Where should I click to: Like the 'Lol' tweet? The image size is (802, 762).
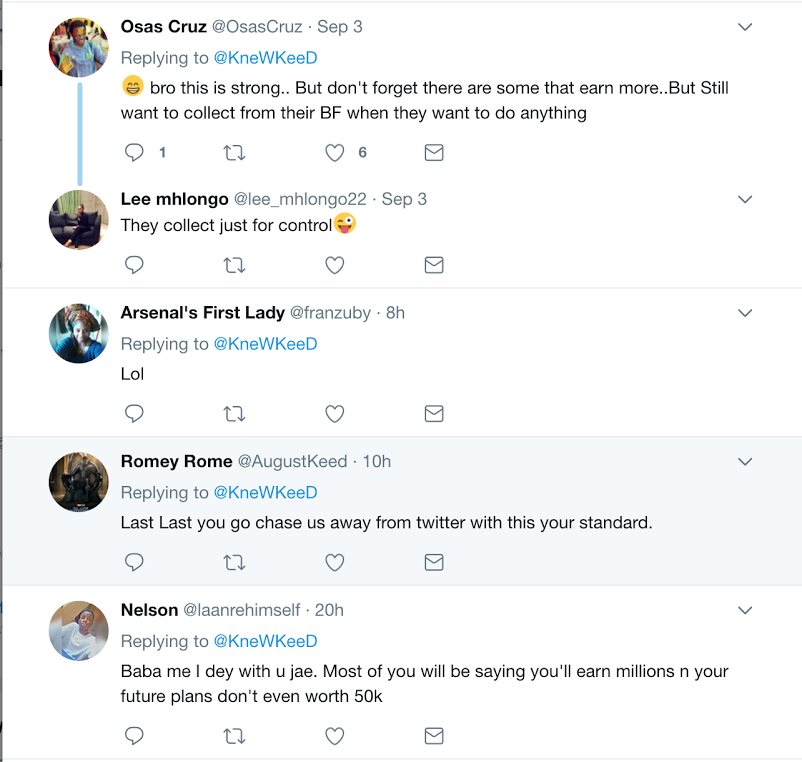[x=335, y=414]
